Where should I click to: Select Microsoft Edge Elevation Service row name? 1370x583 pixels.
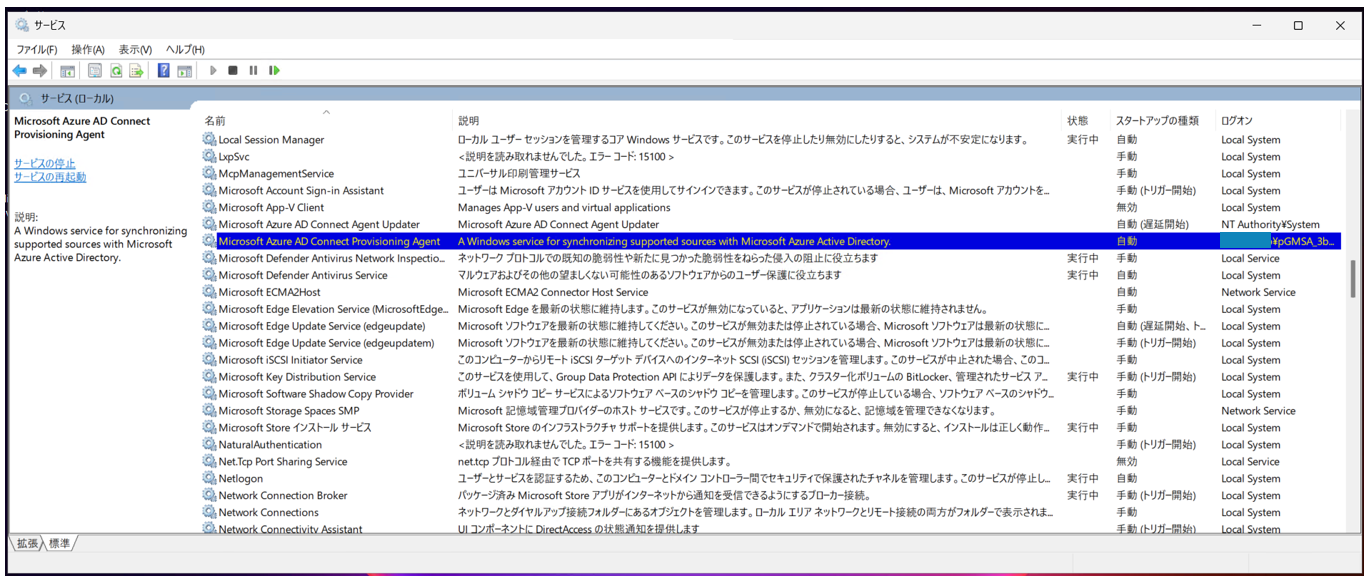click(333, 309)
